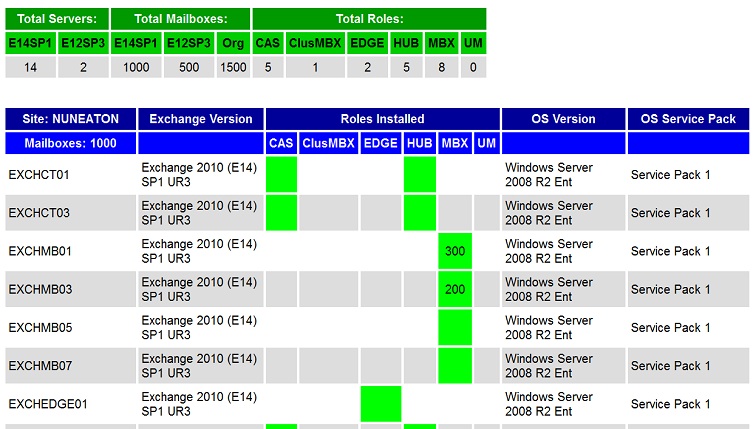Click green CAS cell for EXCHCT01
The height and width of the screenshot is (429, 756).
(281, 174)
